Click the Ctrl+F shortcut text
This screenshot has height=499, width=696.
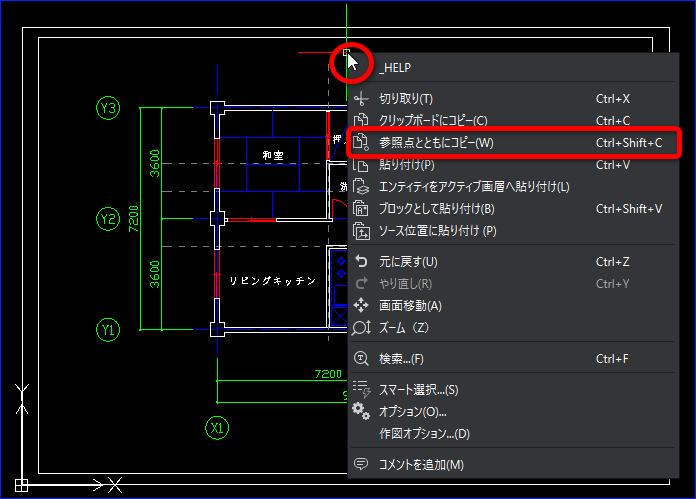pyautogui.click(x=612, y=358)
